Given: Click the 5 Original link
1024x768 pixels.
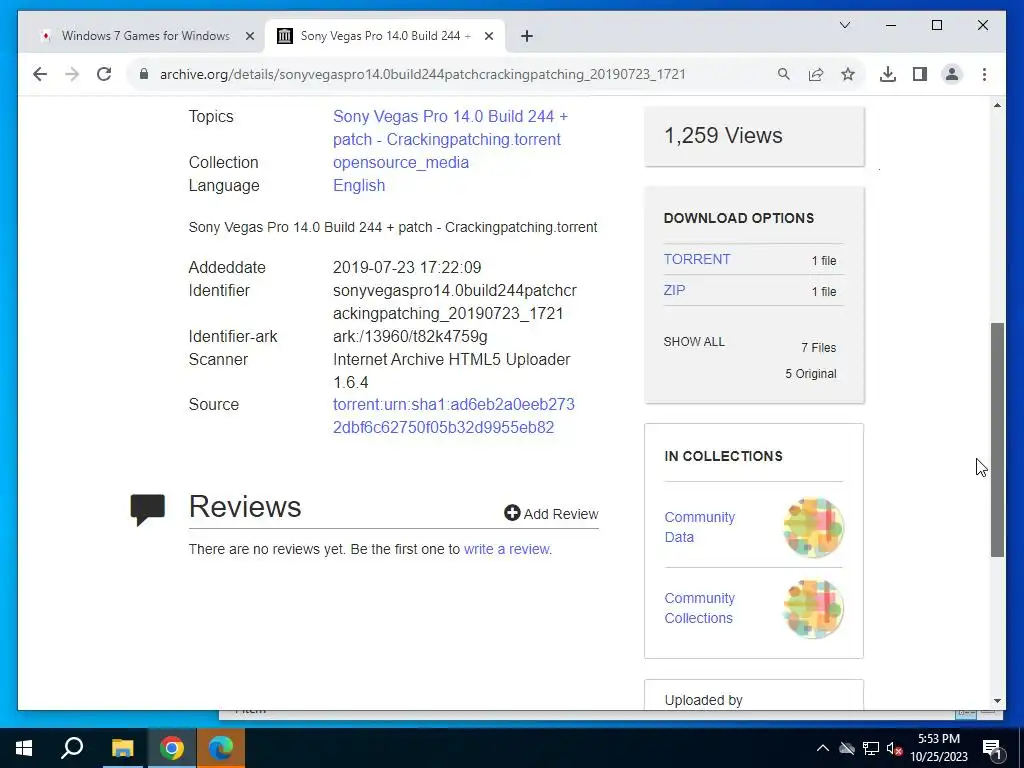Looking at the screenshot, I should pos(810,374).
